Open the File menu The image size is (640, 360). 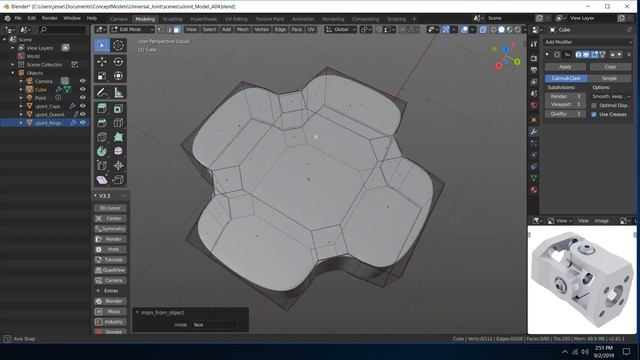18,18
